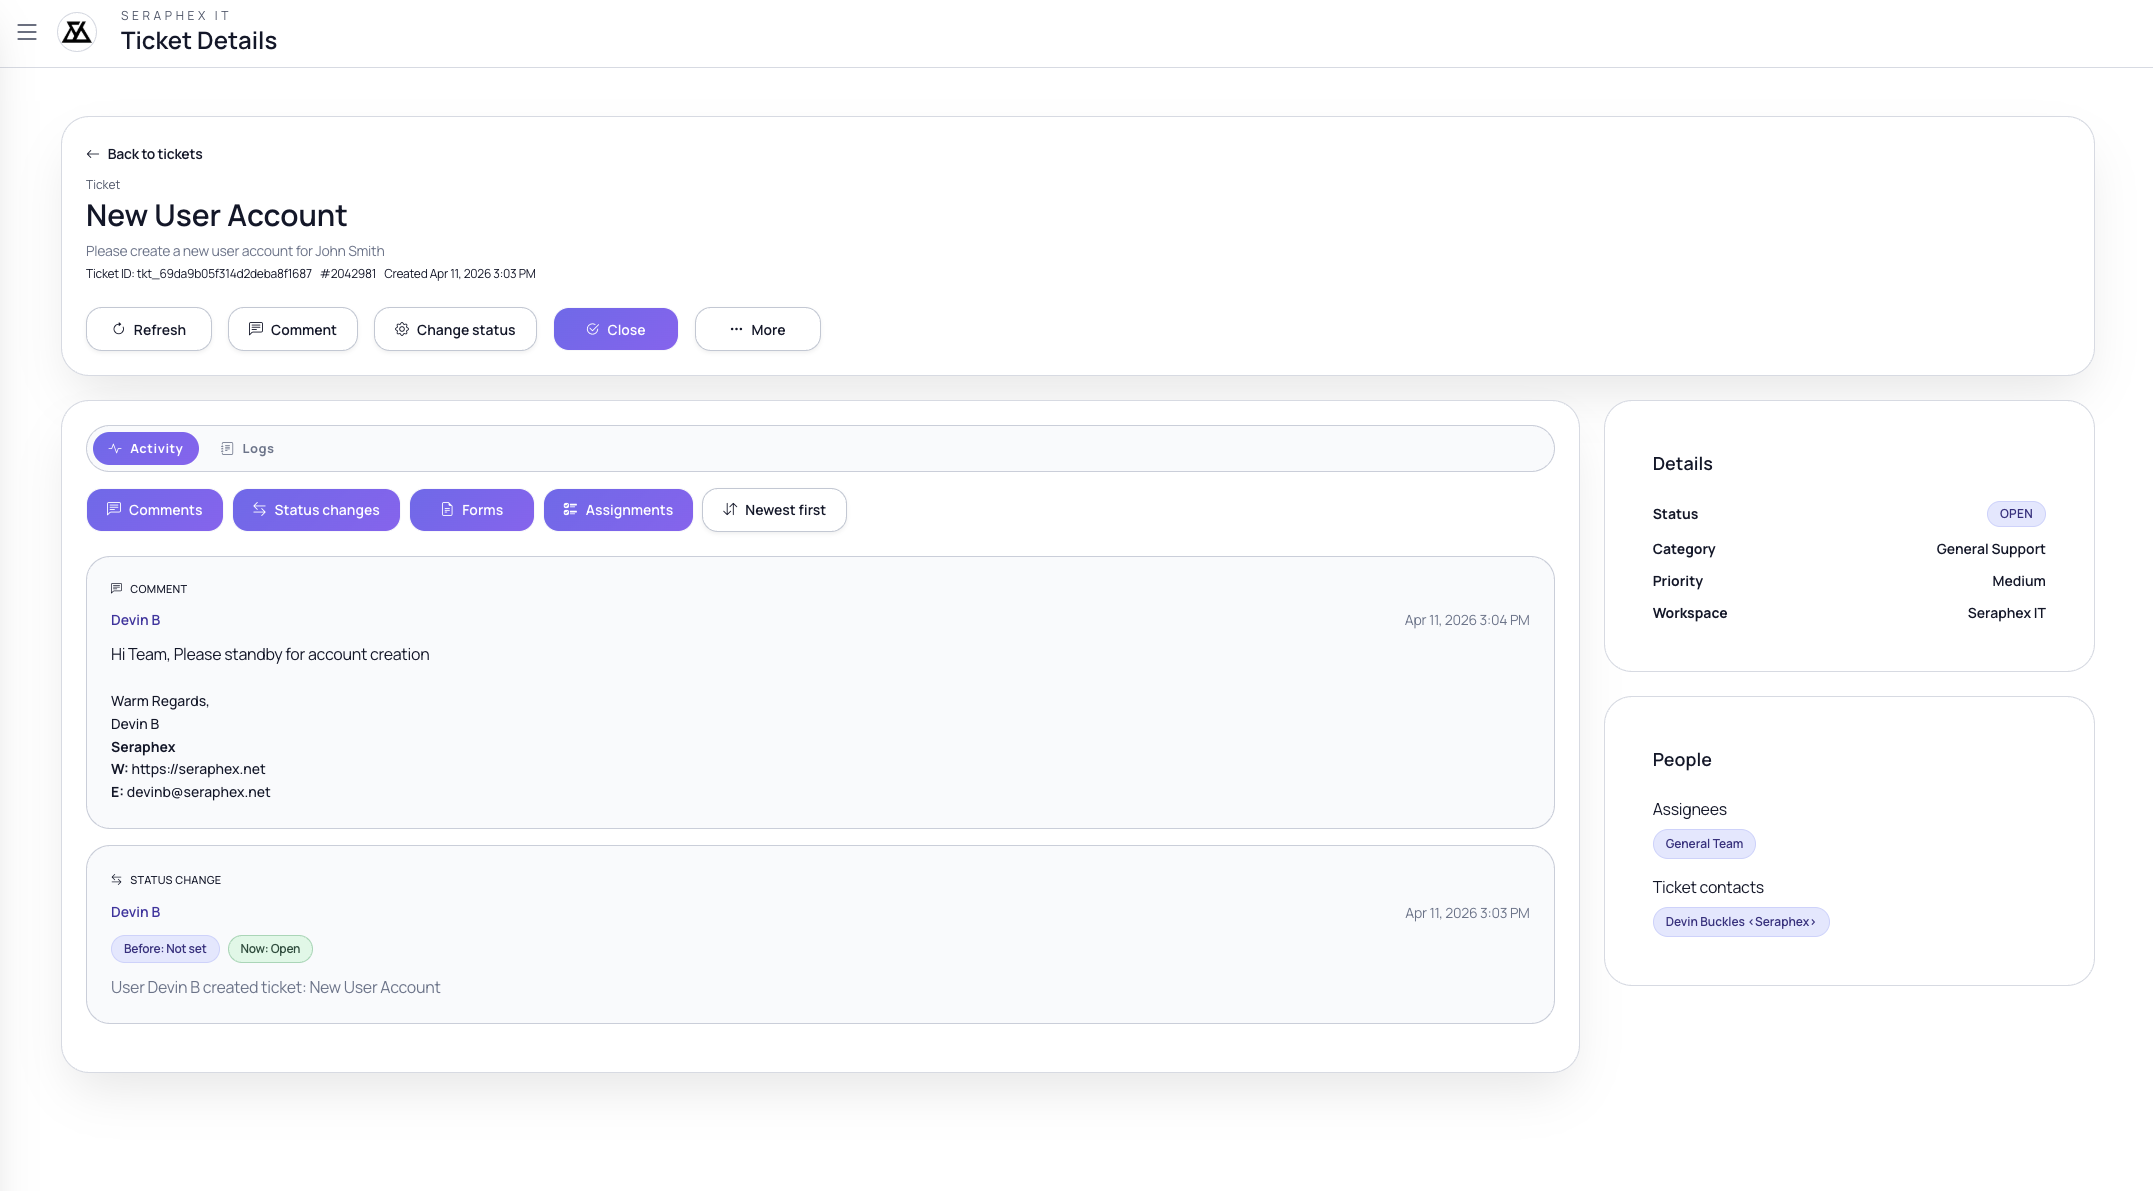Screen dimensions: 2153x1191
Task: Click the Seraphex logo icon
Action: pos(77,32)
